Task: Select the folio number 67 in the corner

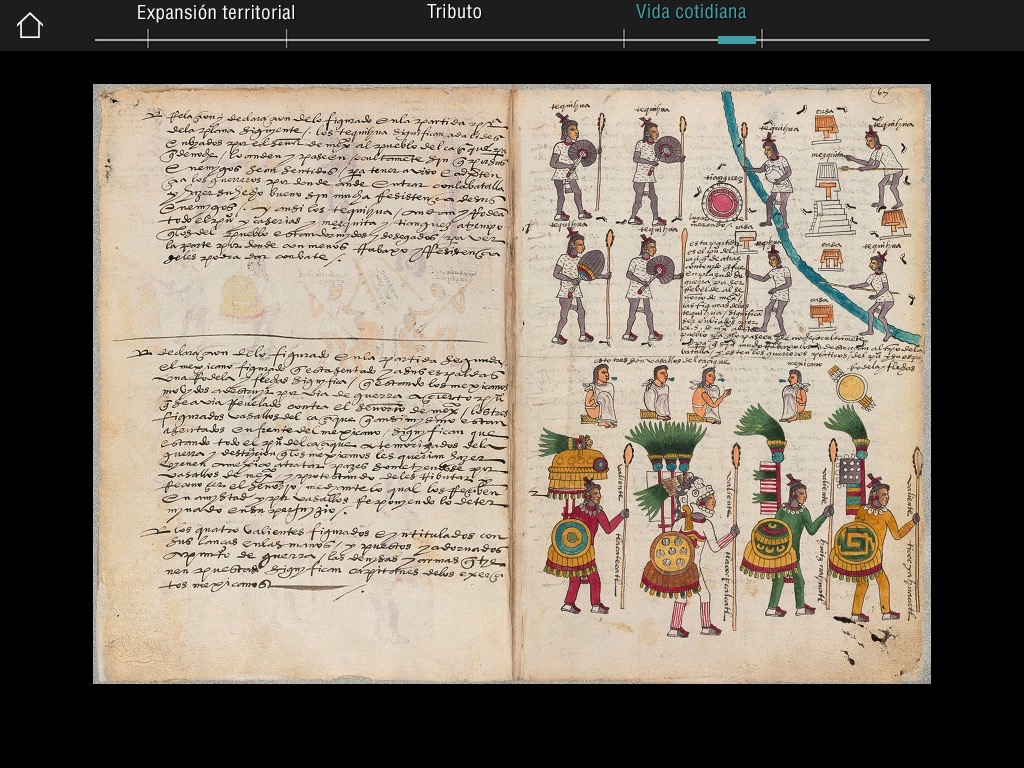Action: click(880, 93)
